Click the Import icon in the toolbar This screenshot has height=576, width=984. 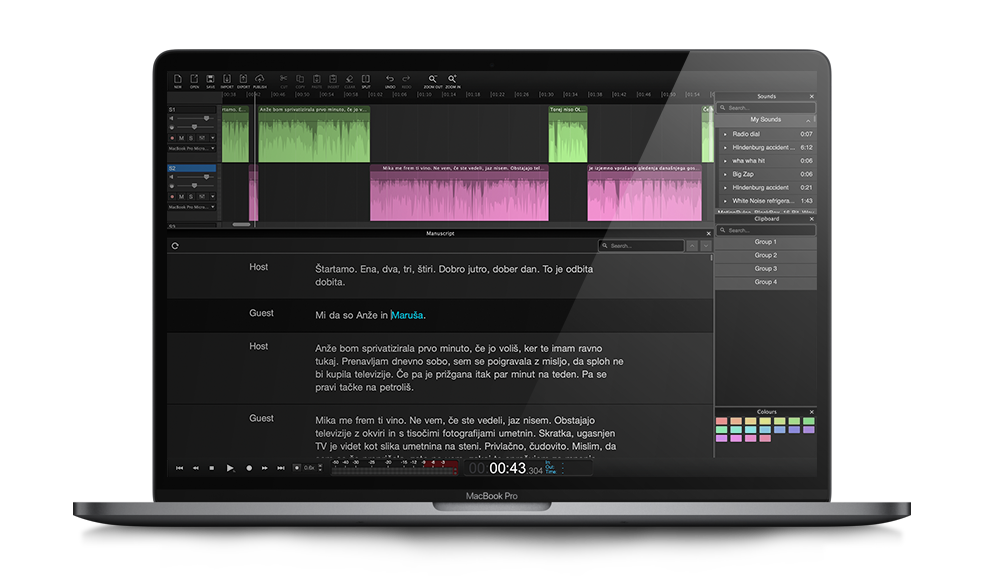pos(227,80)
